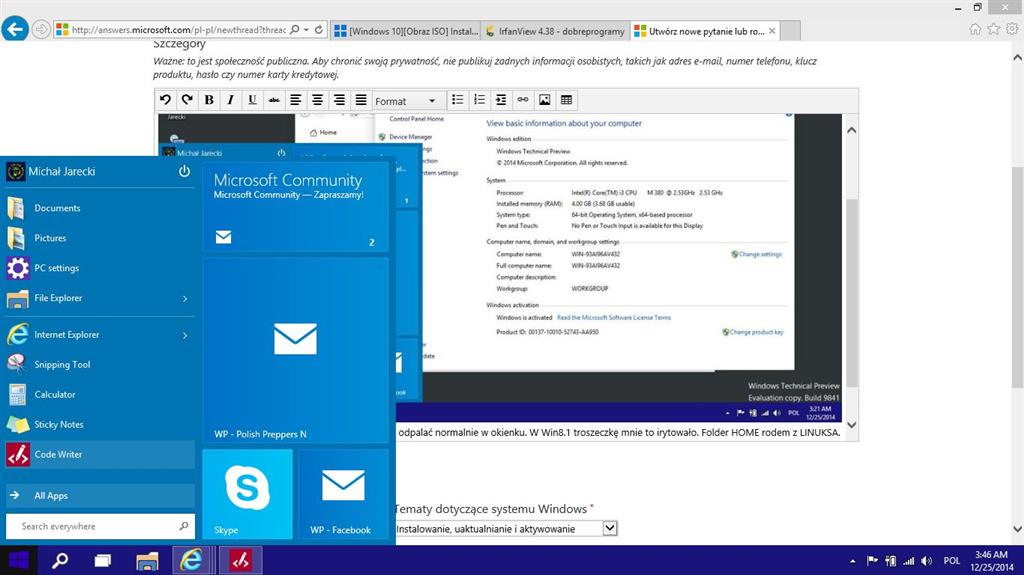This screenshot has width=1024, height=575.
Task: Click the Action Center flag icon in tray
Action: tap(872, 561)
